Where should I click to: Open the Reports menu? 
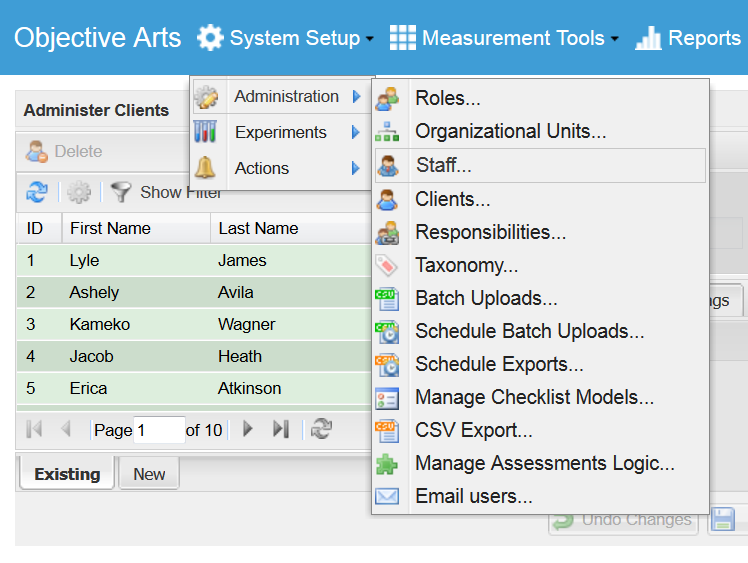(688, 38)
